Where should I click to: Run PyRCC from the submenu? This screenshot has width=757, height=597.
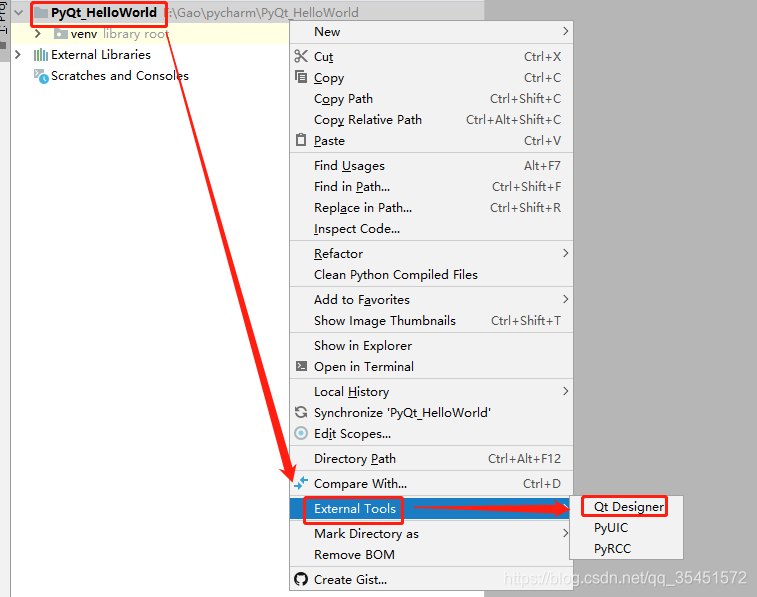[x=626, y=548]
